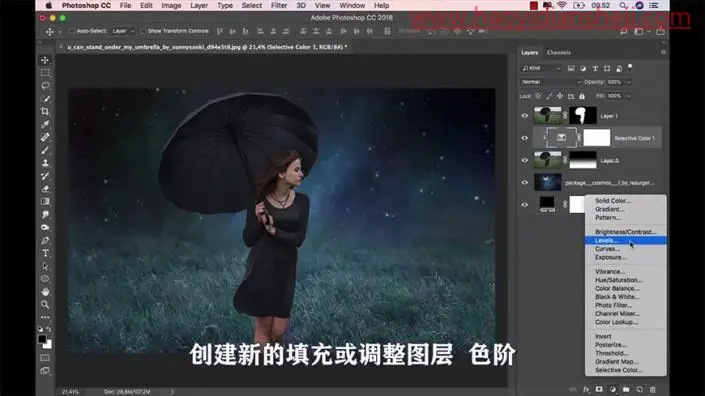Viewport: 705px width, 396px height.
Task: Choose Levels from adjustment menu
Action: pyautogui.click(x=625, y=240)
